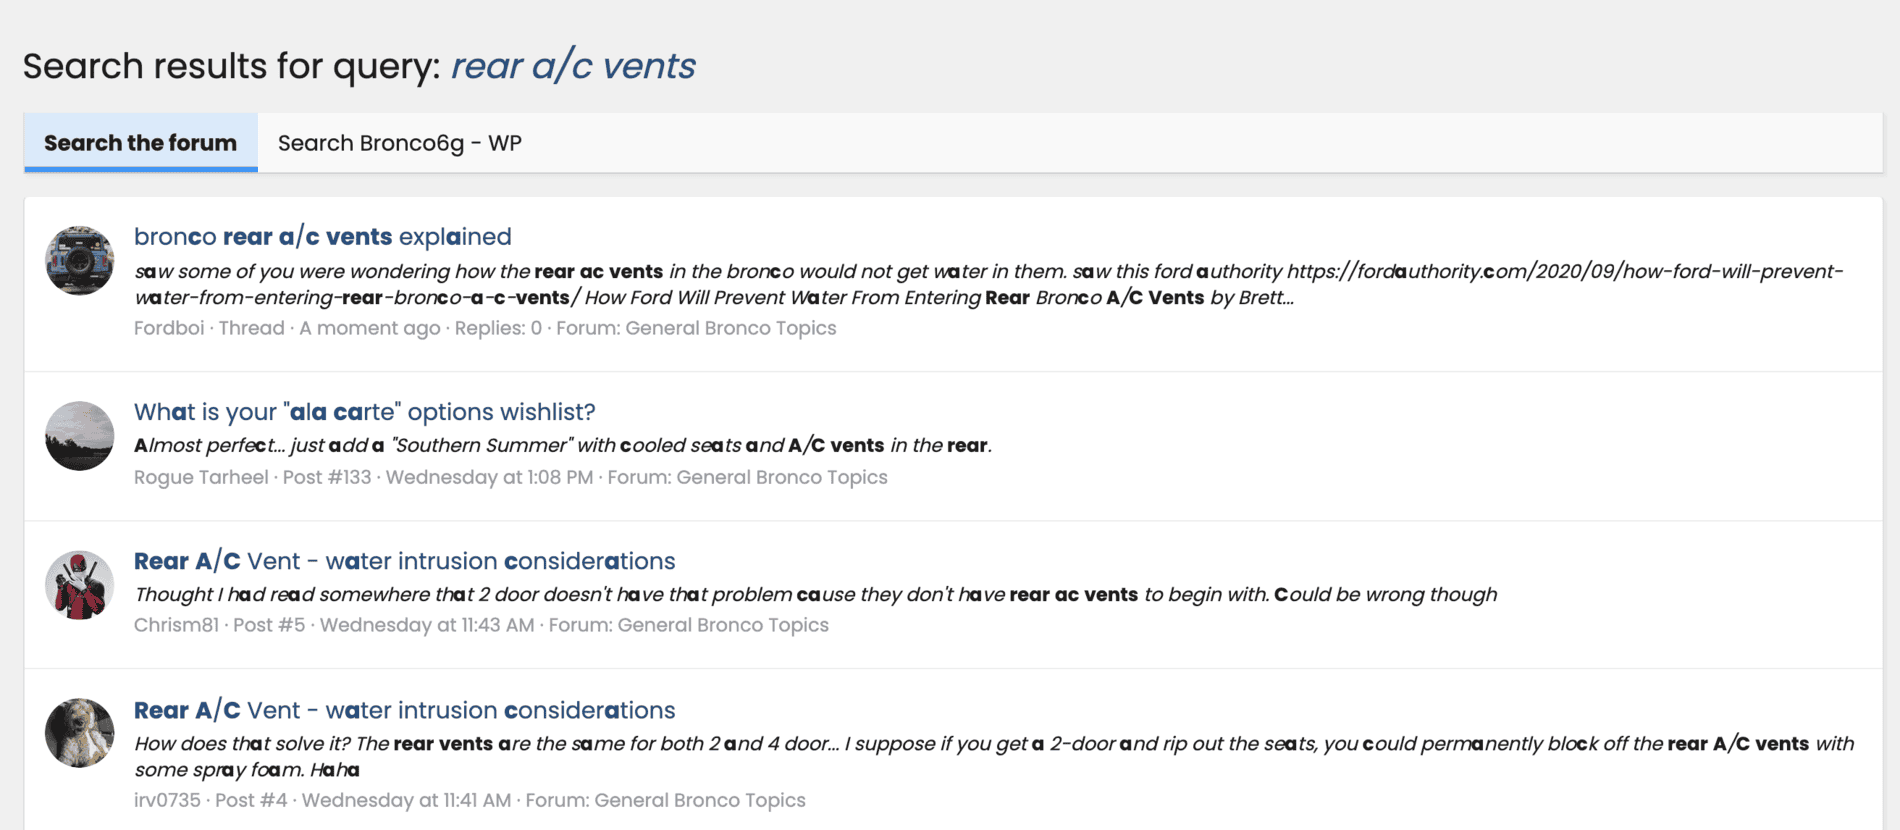Open 'ala carte options wishlist' result
This screenshot has height=830, width=1900.
pos(365,411)
